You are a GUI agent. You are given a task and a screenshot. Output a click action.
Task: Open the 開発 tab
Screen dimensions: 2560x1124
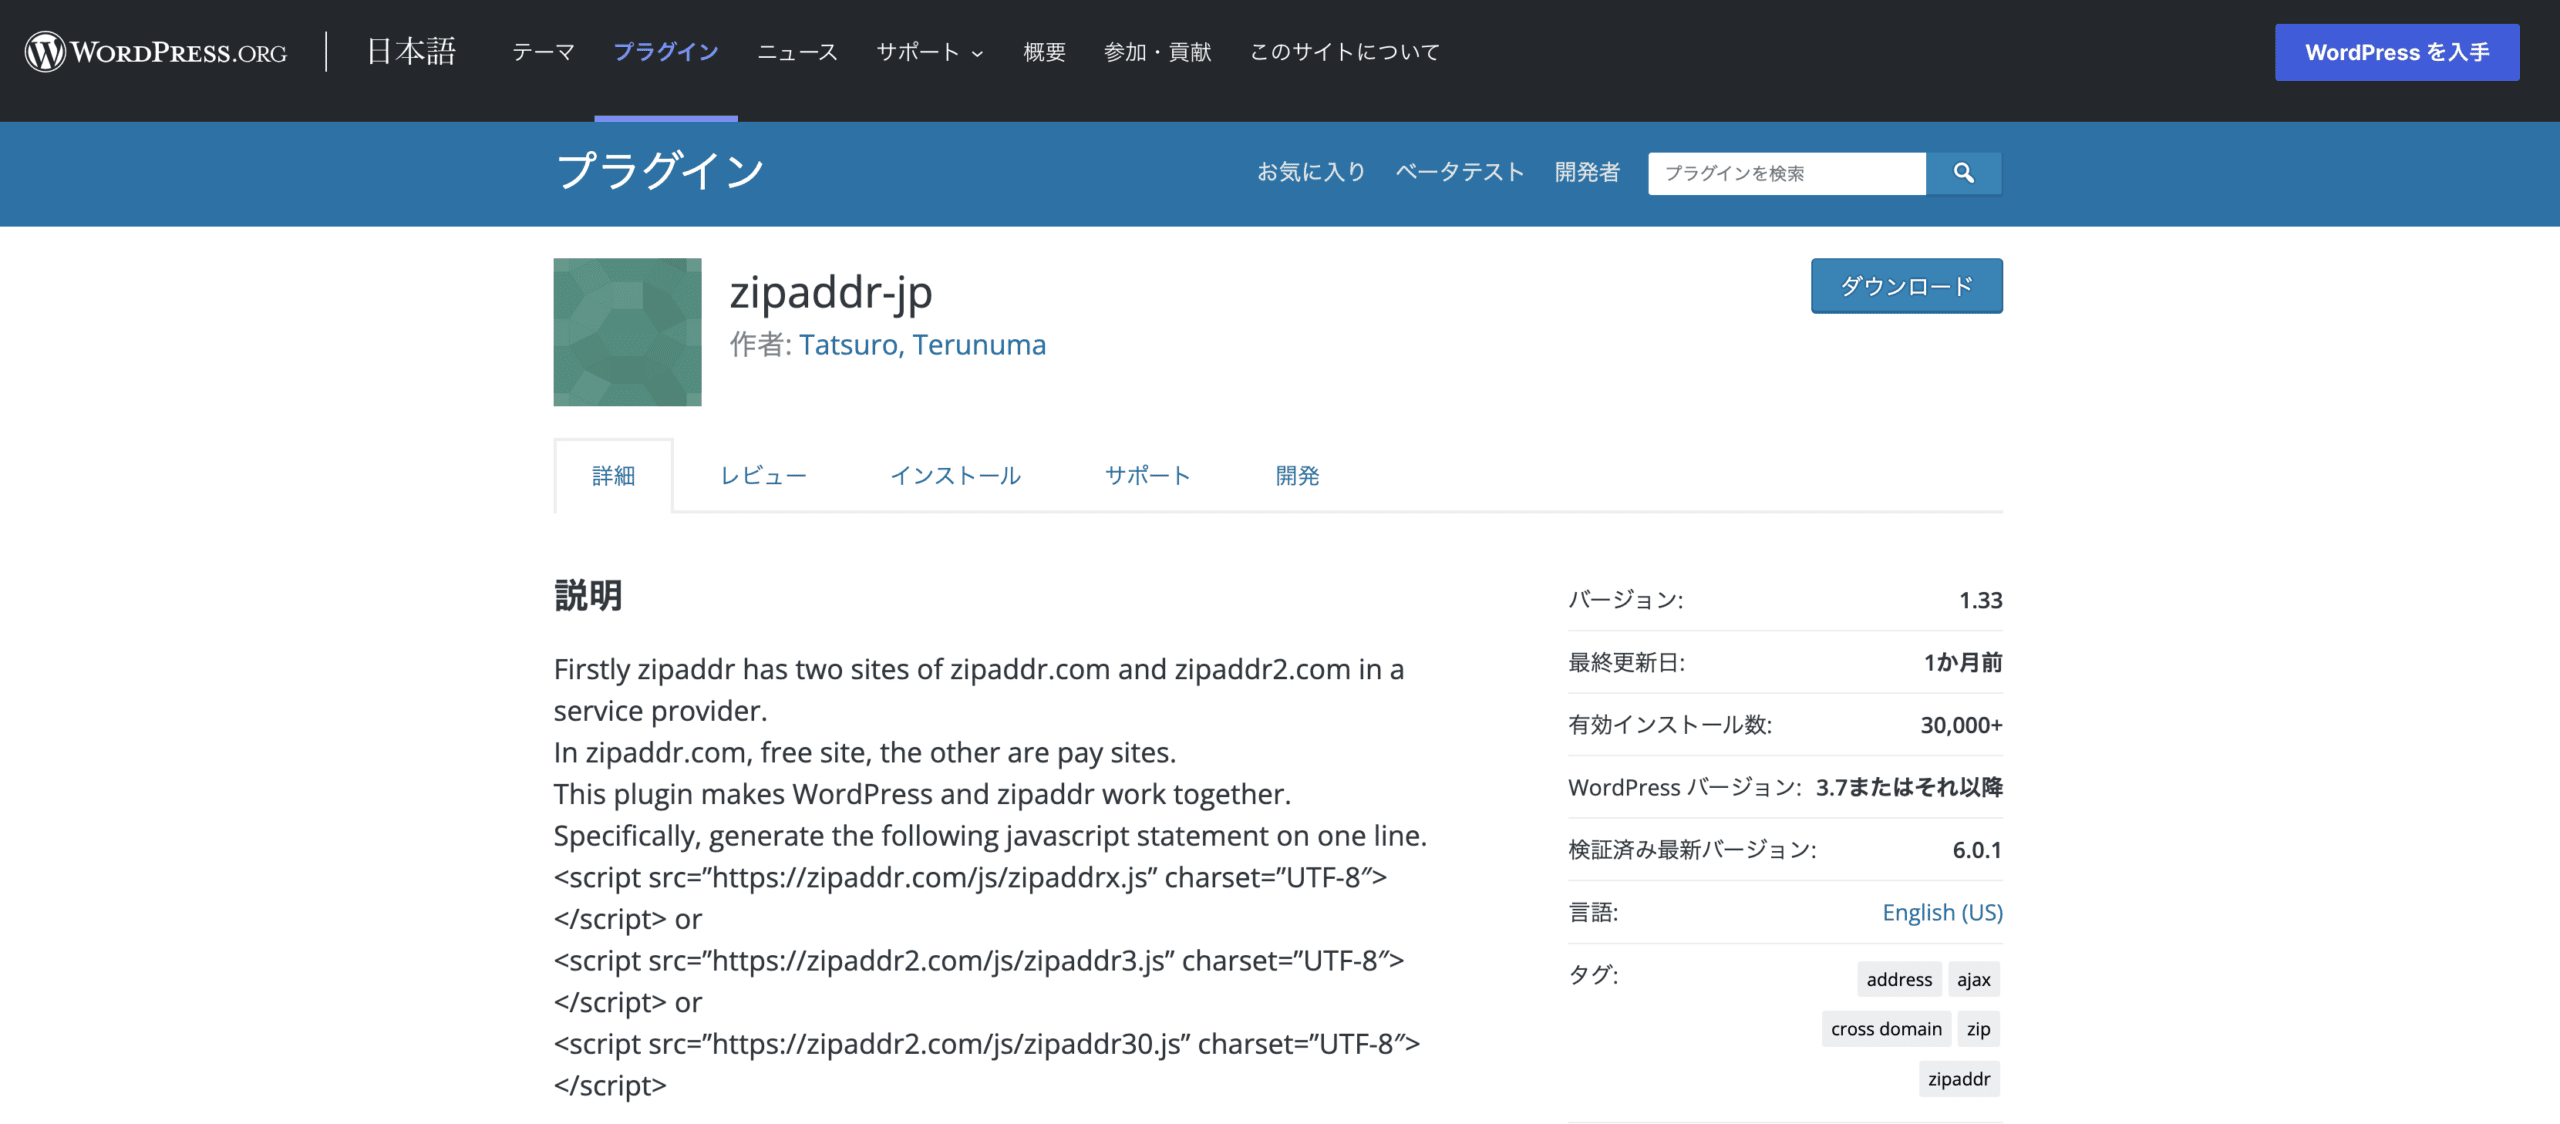pos(1297,475)
